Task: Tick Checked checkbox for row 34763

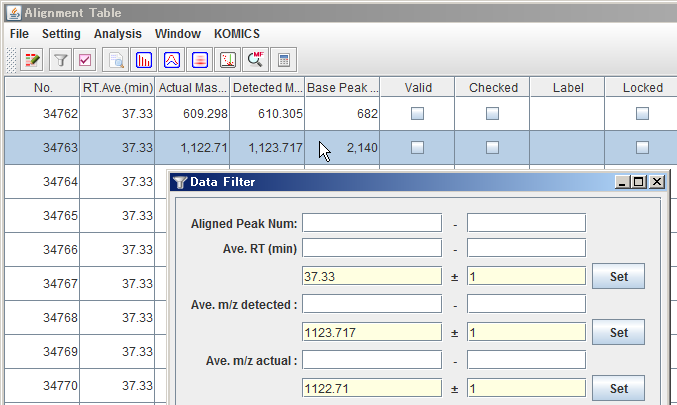Action: pyautogui.click(x=493, y=148)
